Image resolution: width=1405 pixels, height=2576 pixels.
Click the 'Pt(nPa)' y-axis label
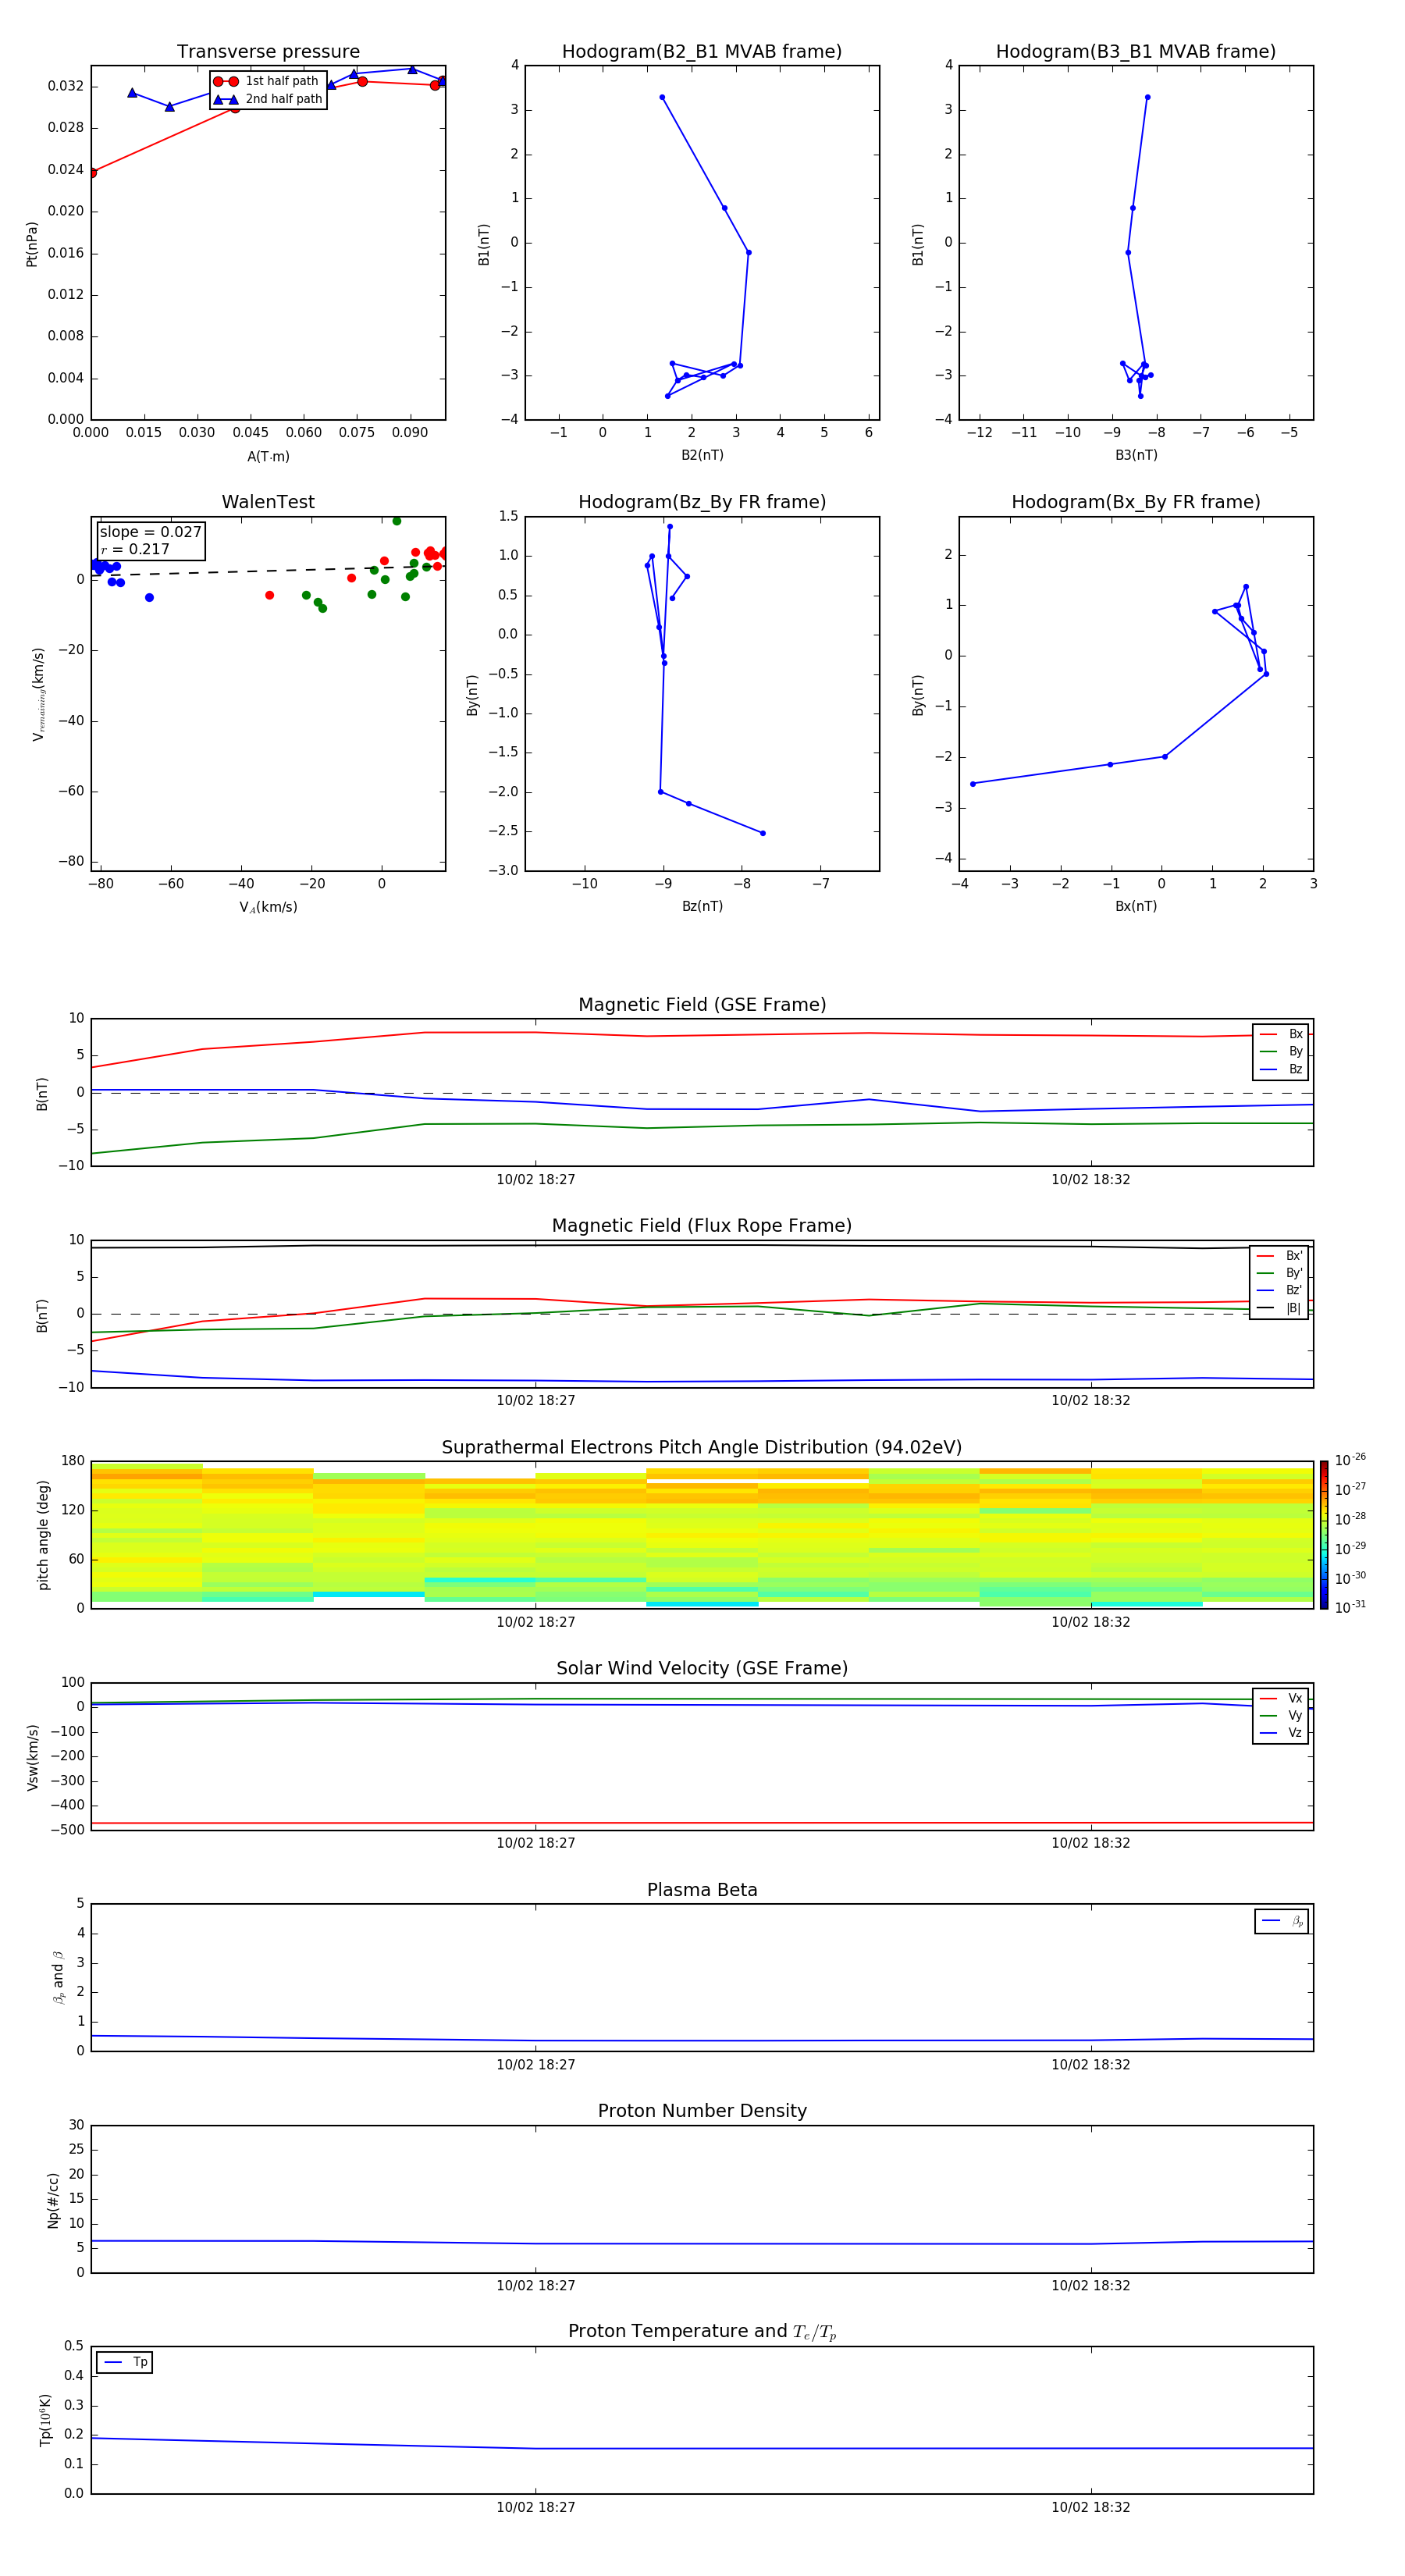[32, 244]
